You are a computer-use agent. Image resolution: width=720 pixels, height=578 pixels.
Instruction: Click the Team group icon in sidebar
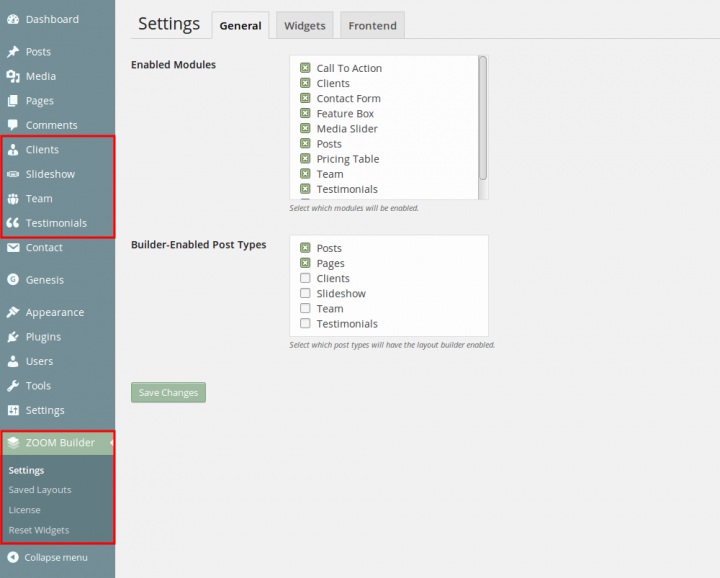[13, 199]
